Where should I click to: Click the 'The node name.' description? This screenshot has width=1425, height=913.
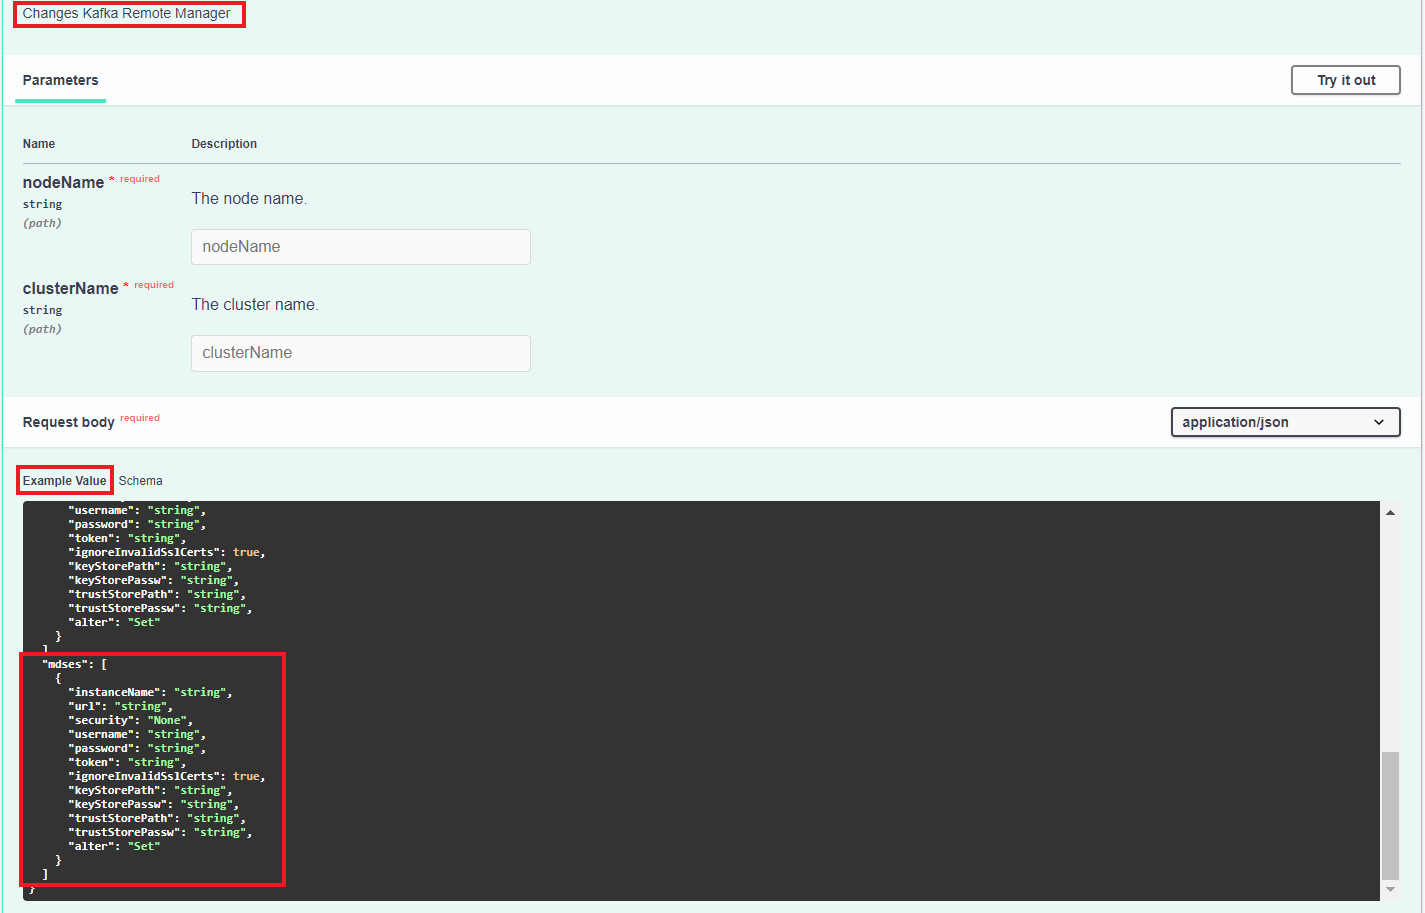[249, 199]
